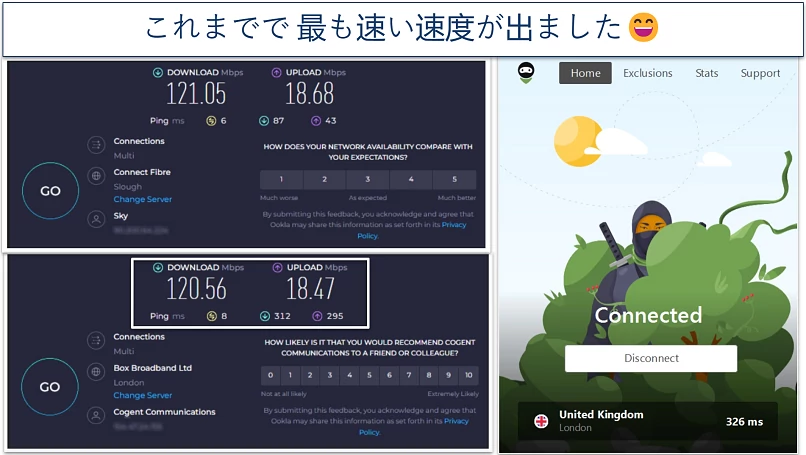Screen dimensions: 806x455
Task: Select rating 4 in network availability survey
Action: point(411,179)
